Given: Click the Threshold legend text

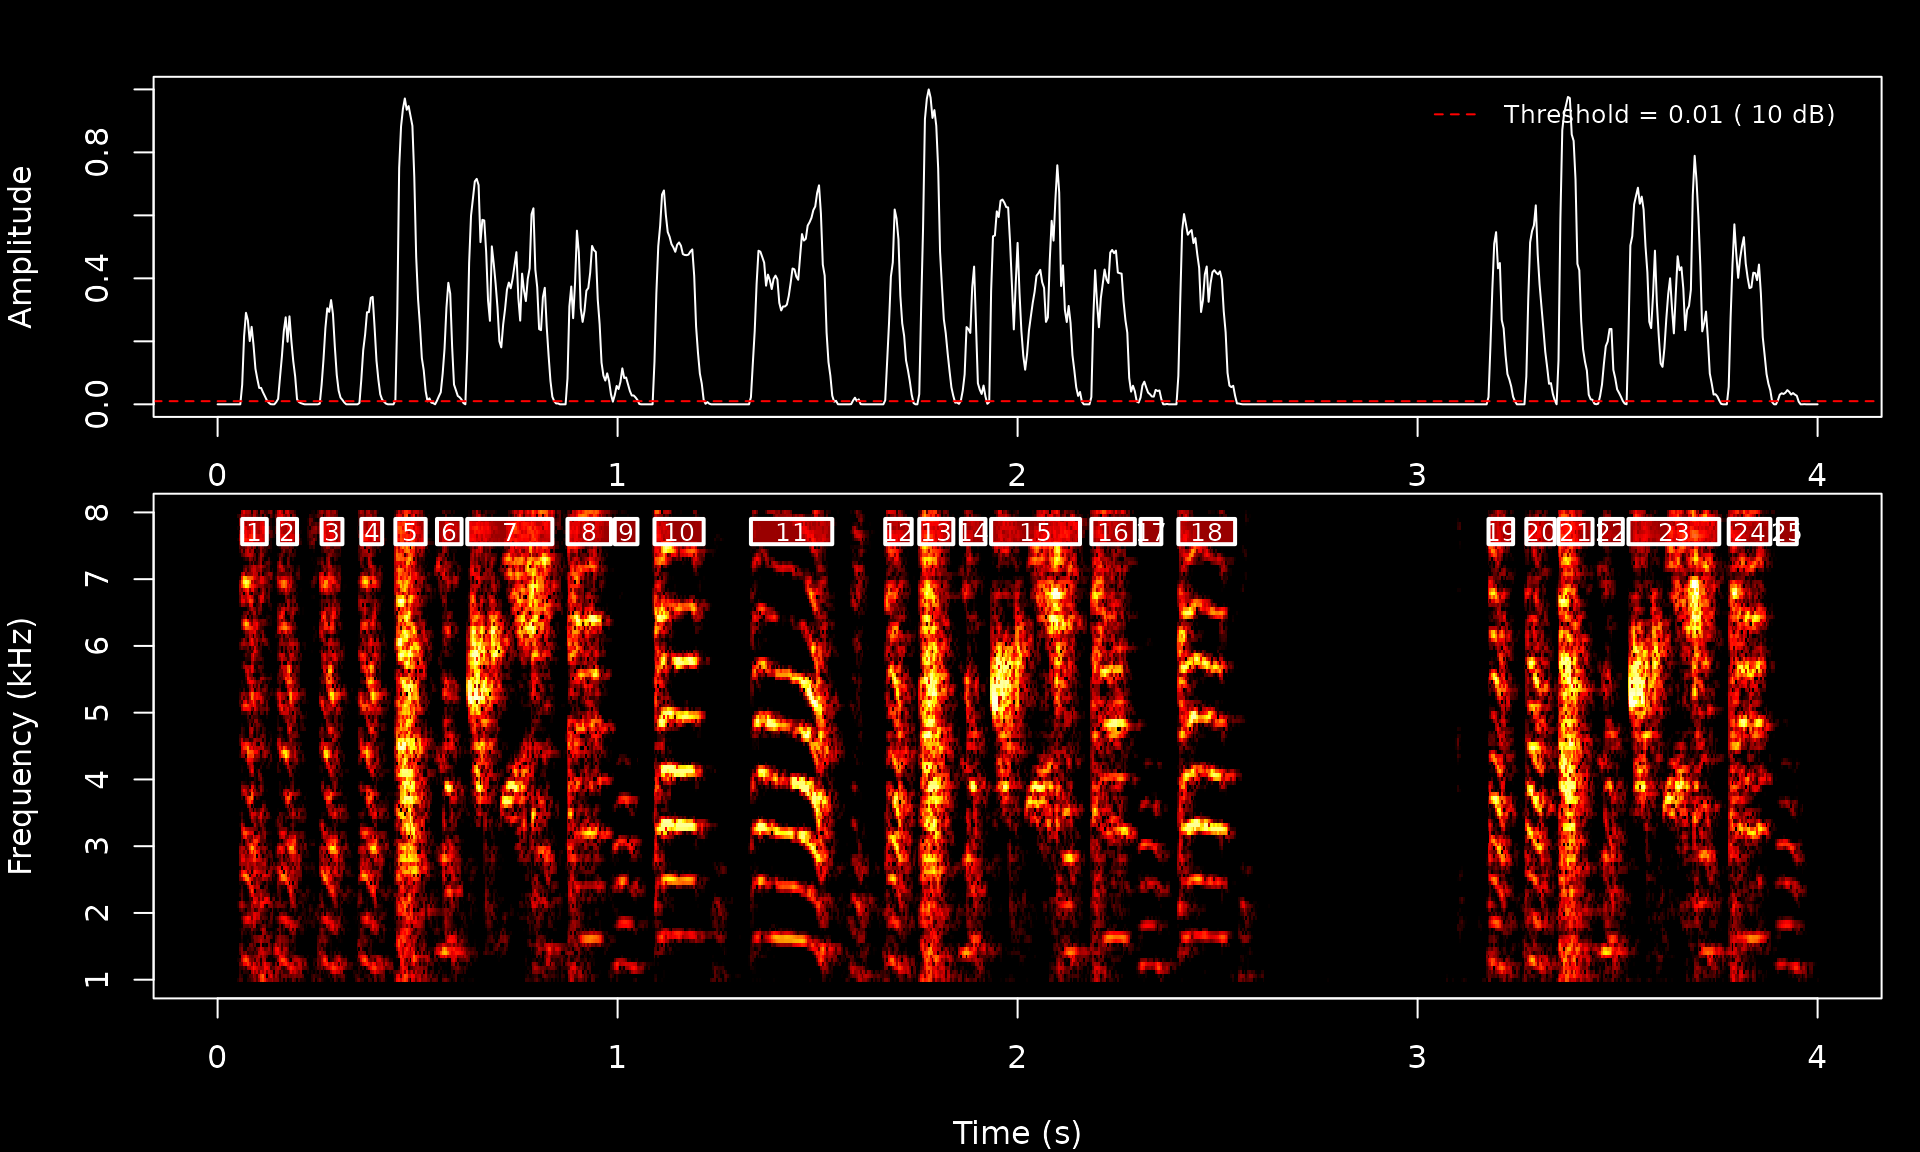Looking at the screenshot, I should 1668,115.
